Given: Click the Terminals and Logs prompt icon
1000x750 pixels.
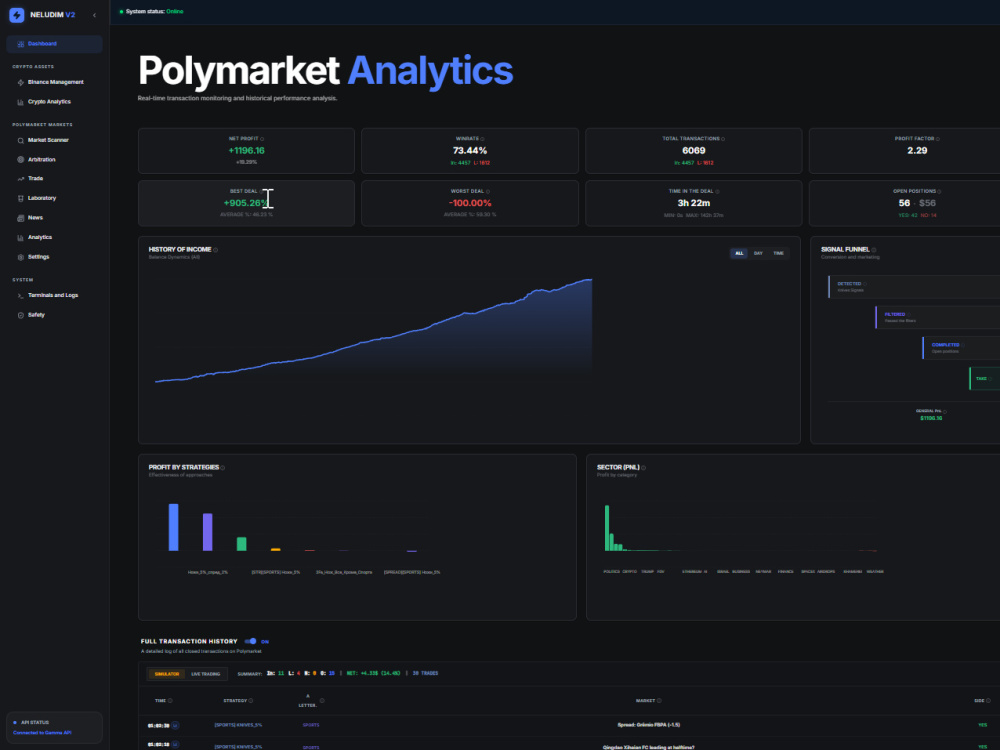Looking at the screenshot, I should point(20,295).
